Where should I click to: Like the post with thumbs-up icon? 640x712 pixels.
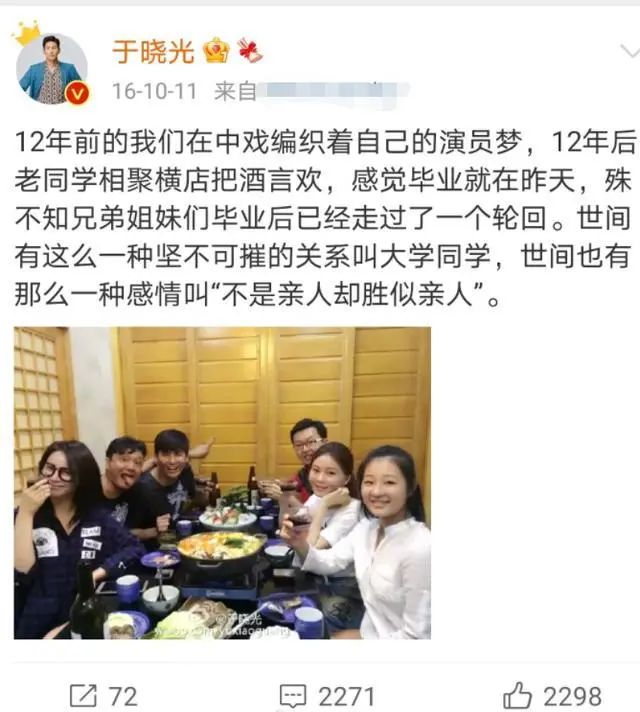[x=517, y=695]
